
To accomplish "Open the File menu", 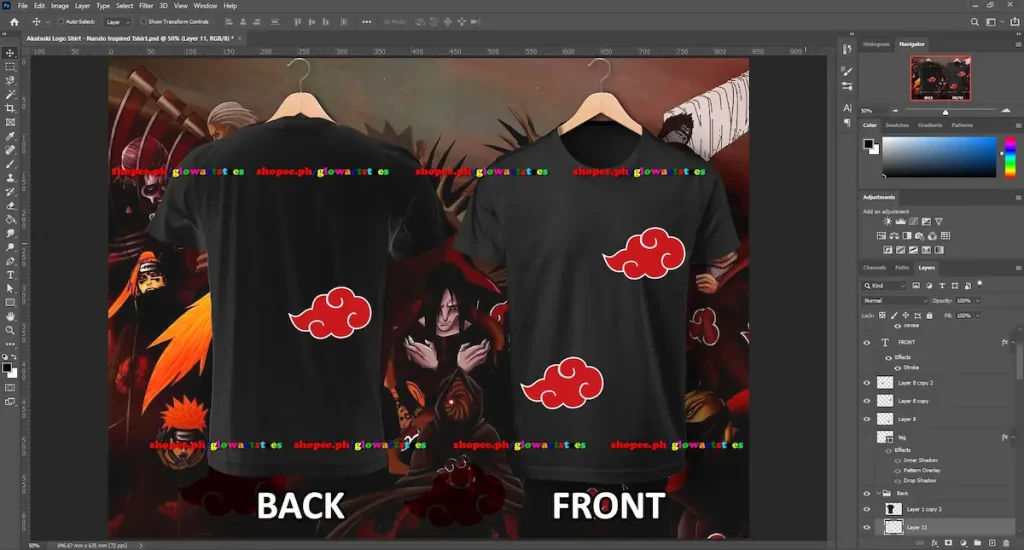I will pos(23,5).
